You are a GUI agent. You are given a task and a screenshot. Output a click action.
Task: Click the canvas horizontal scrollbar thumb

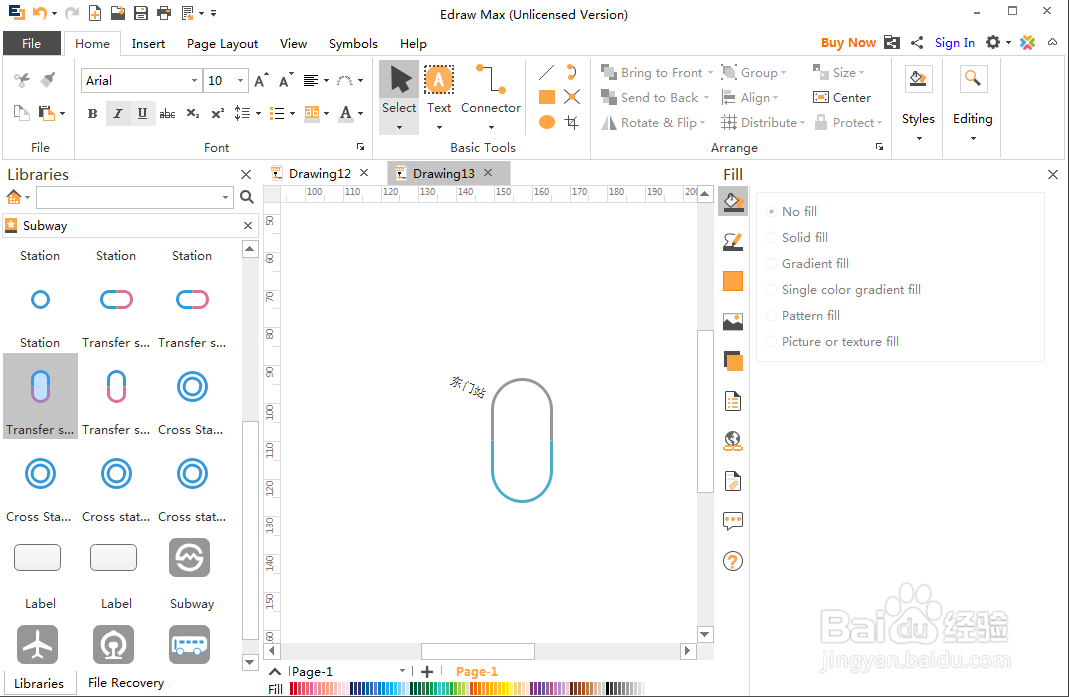click(478, 651)
